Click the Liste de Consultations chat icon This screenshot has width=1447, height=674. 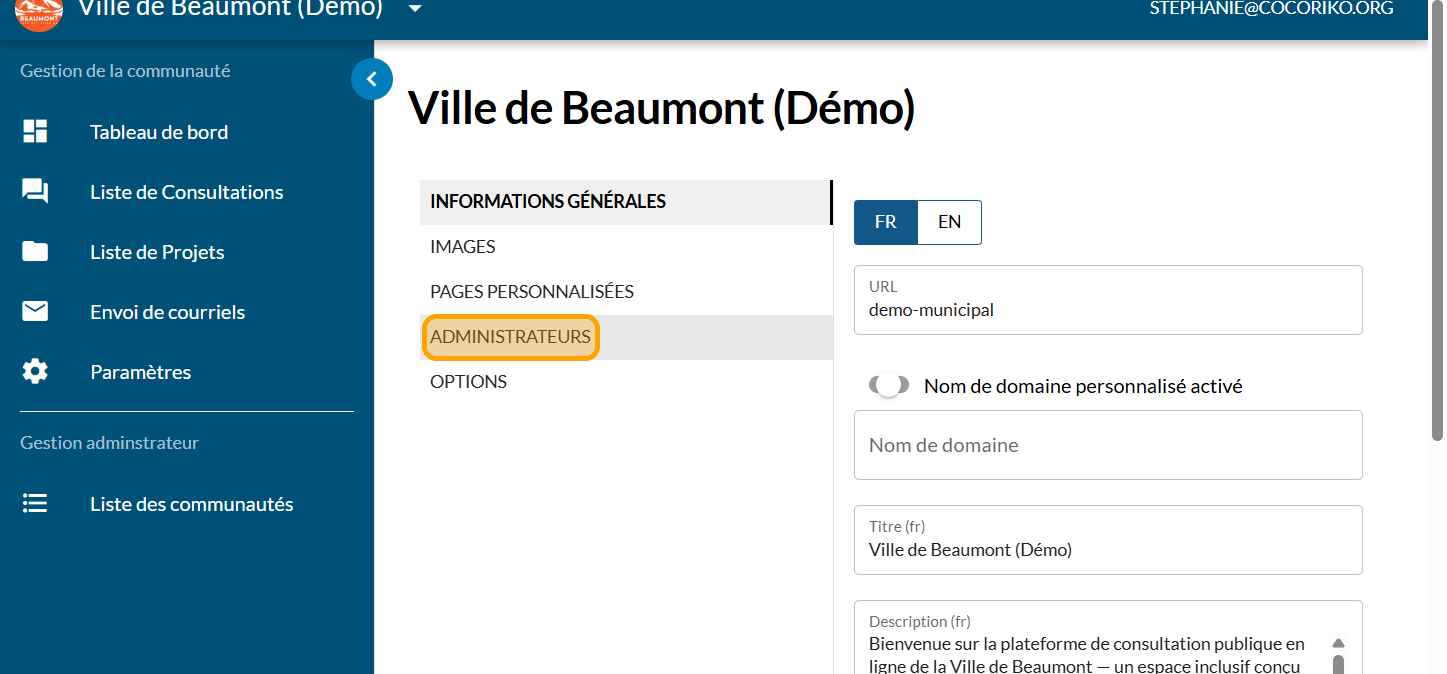35,192
